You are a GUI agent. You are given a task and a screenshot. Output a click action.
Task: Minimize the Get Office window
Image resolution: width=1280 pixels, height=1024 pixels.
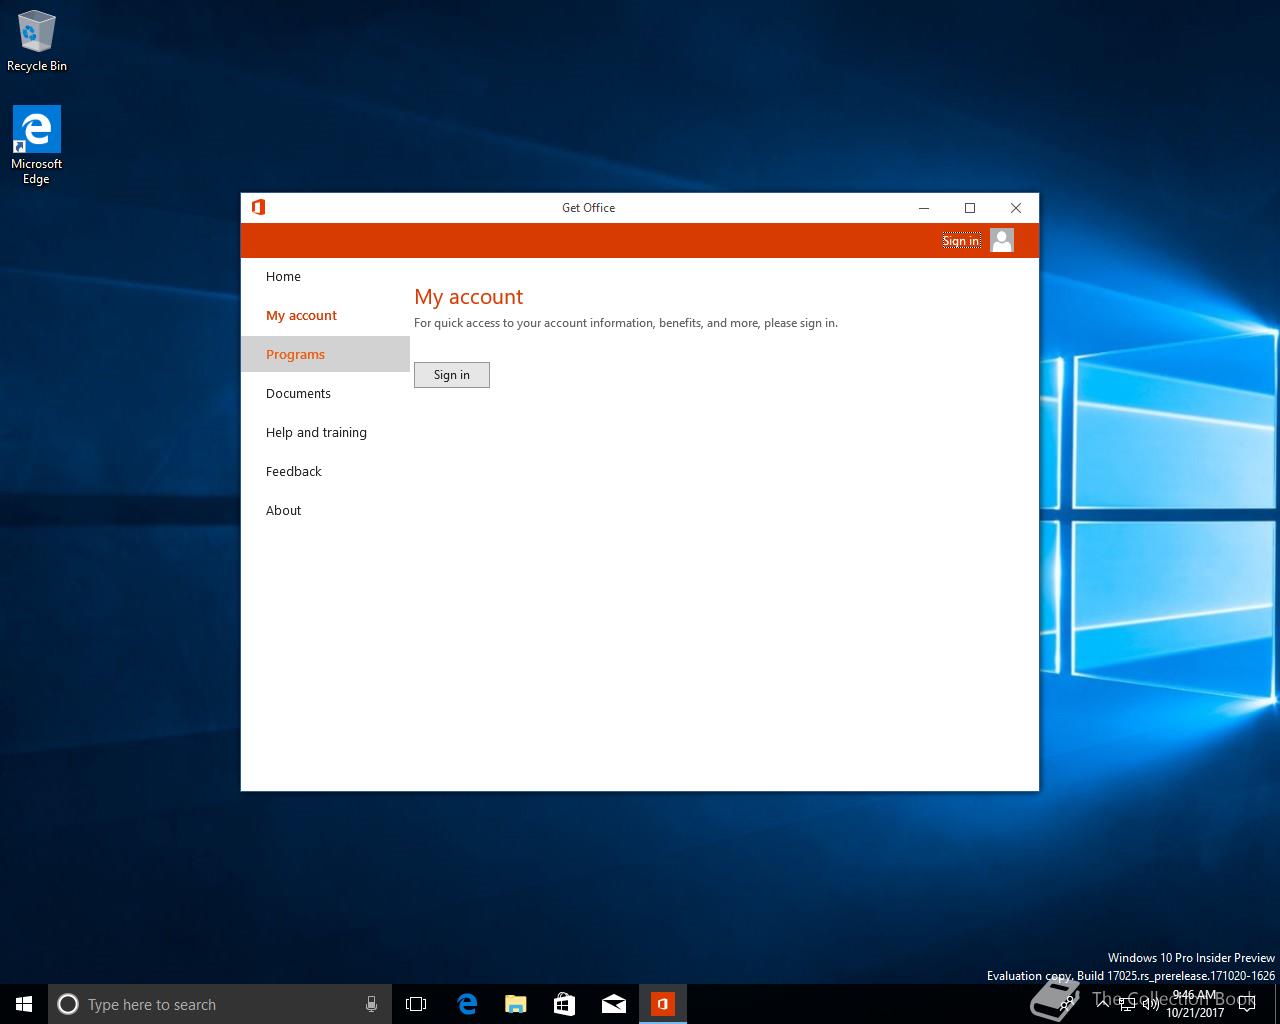(x=924, y=208)
